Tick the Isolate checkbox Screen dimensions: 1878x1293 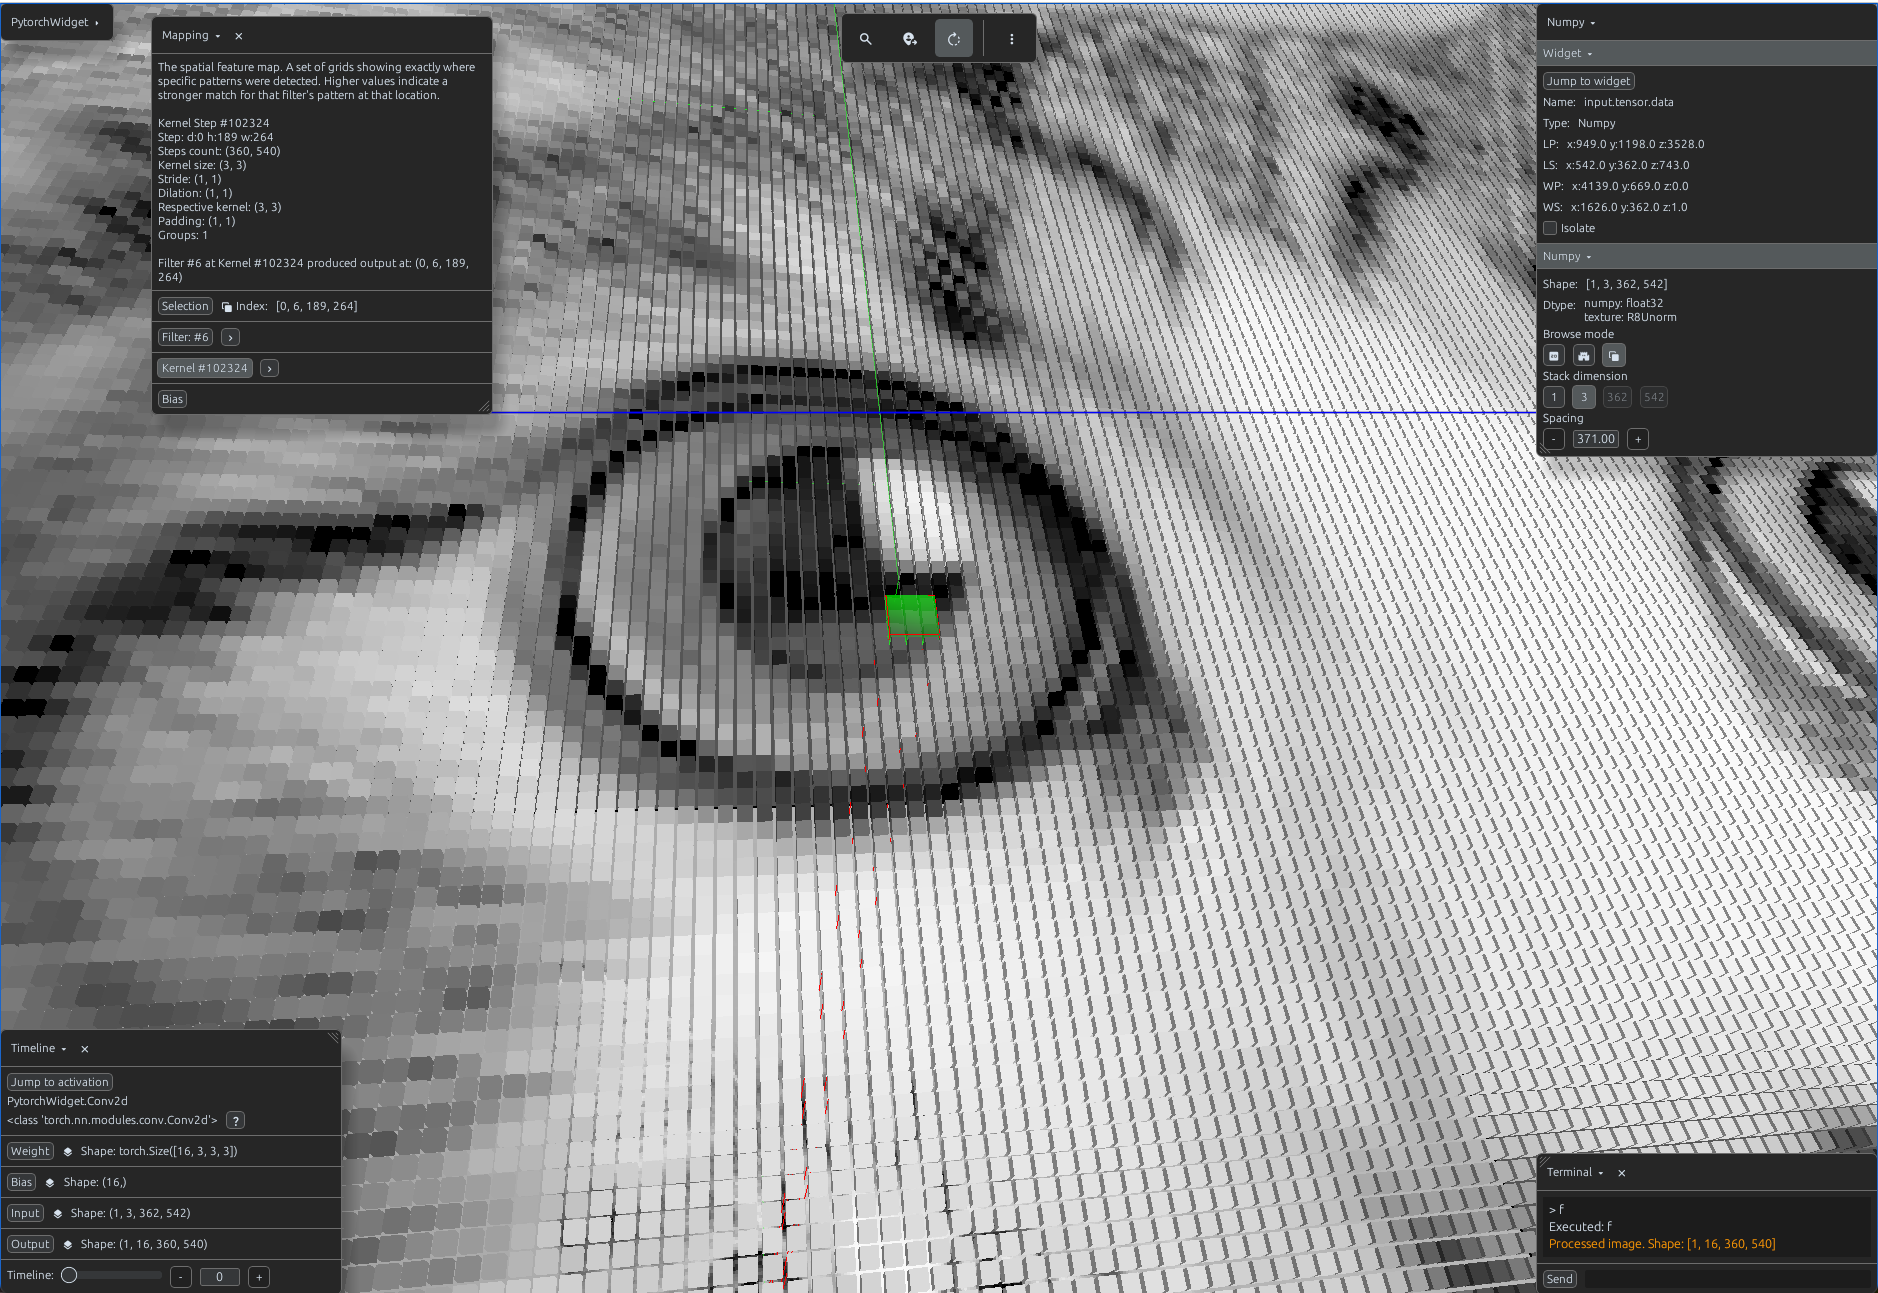tap(1550, 228)
